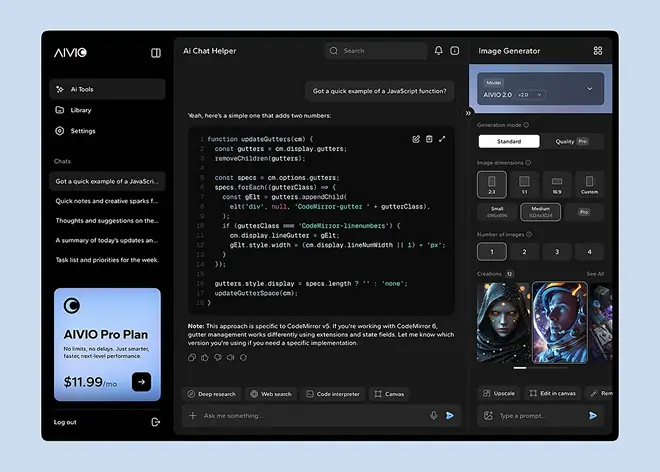
Task: Set number of images to 3
Action: [x=557, y=252]
